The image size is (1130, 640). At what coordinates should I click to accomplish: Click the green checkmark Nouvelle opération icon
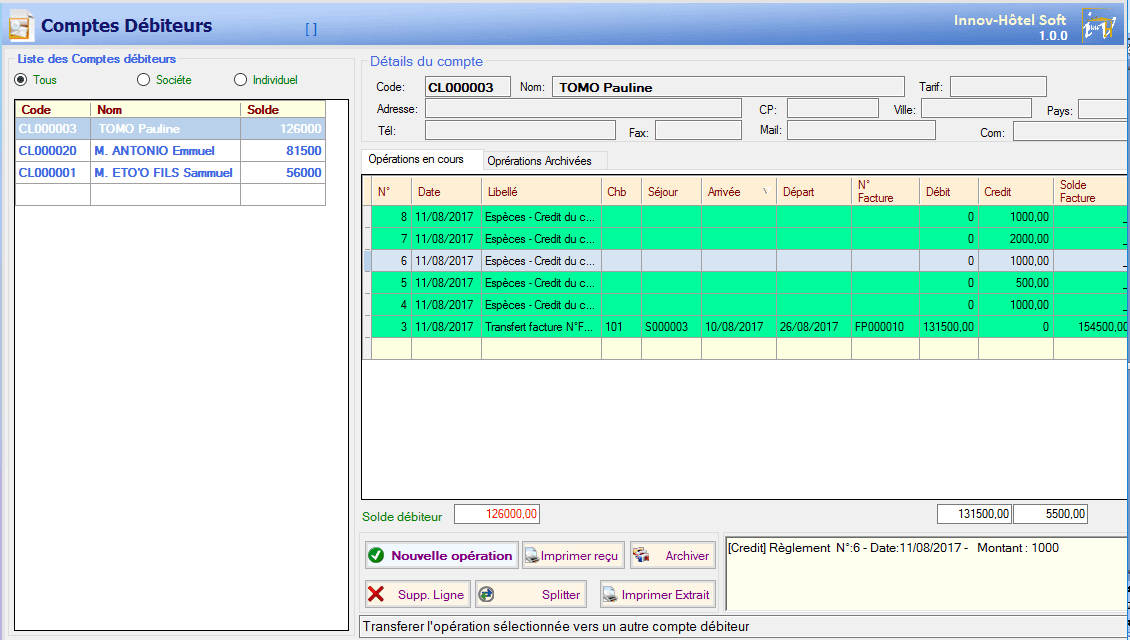click(x=376, y=555)
